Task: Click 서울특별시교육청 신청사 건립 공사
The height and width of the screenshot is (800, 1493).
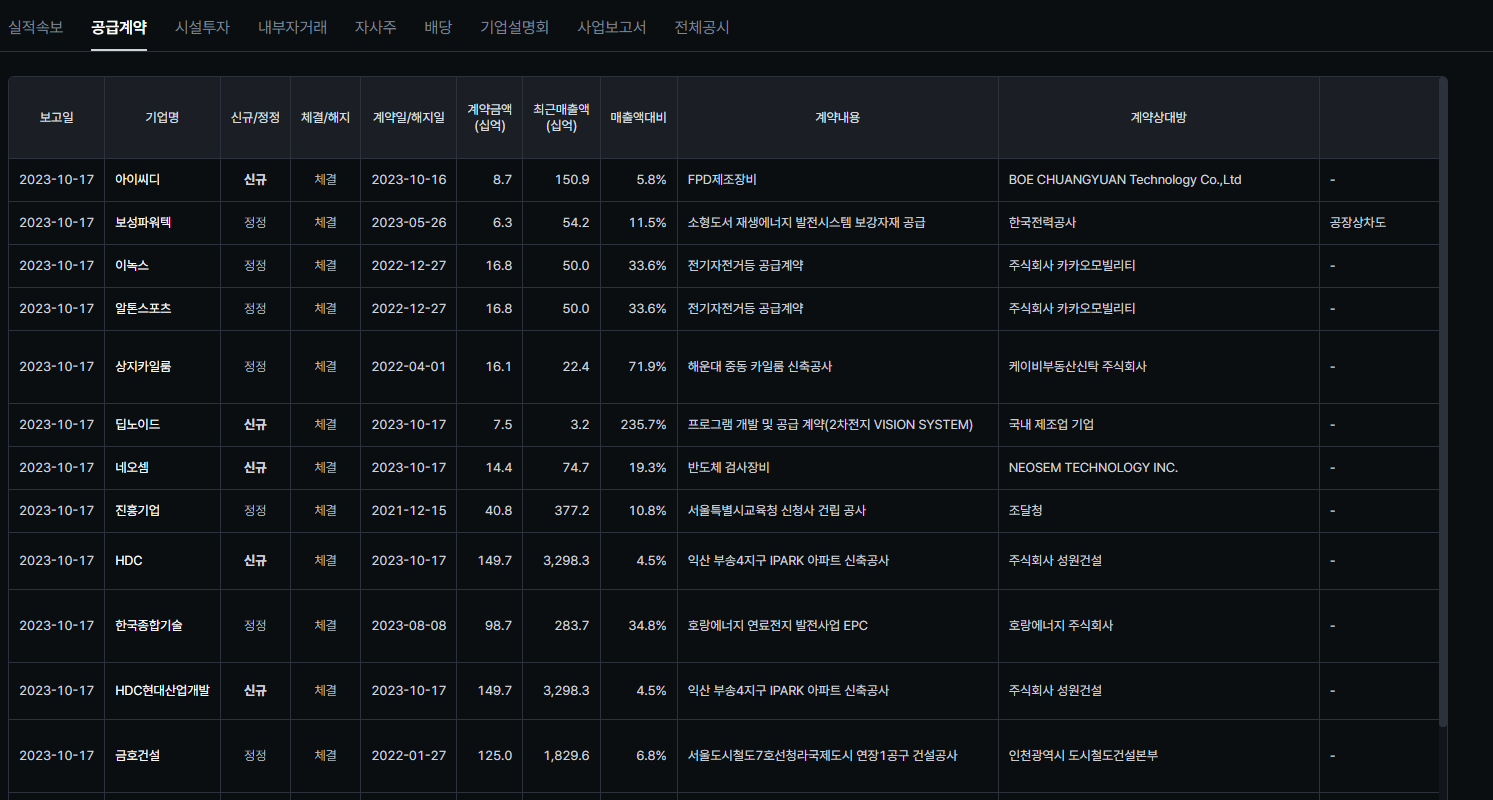Action: (777, 511)
